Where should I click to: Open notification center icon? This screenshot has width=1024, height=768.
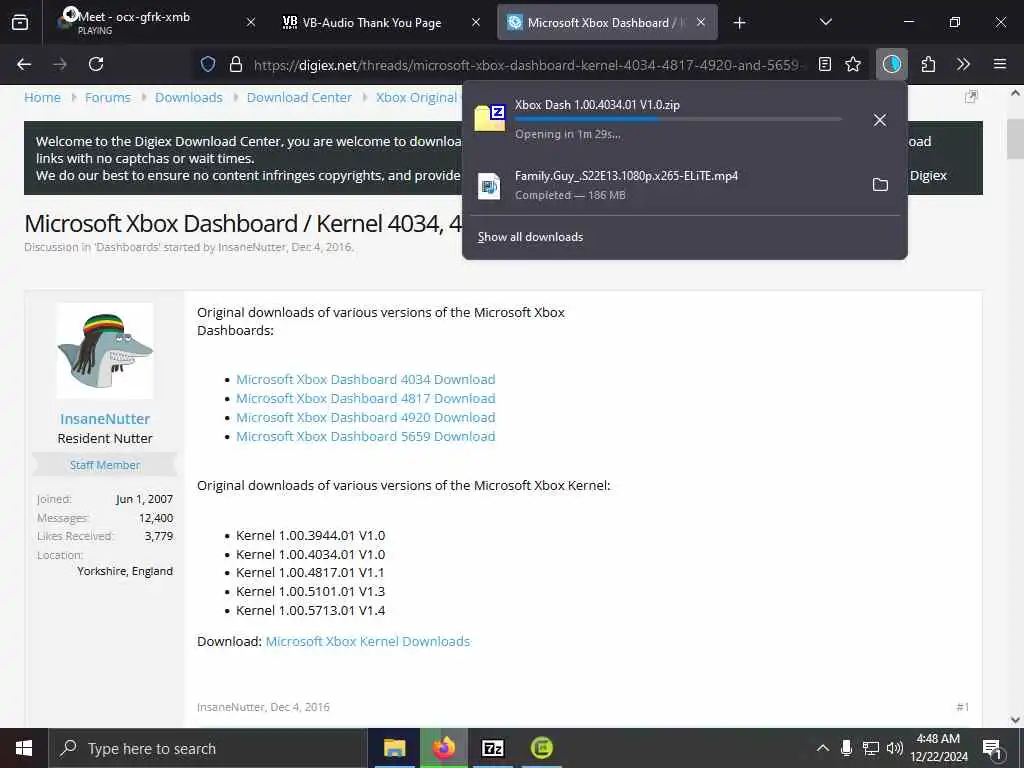[992, 748]
